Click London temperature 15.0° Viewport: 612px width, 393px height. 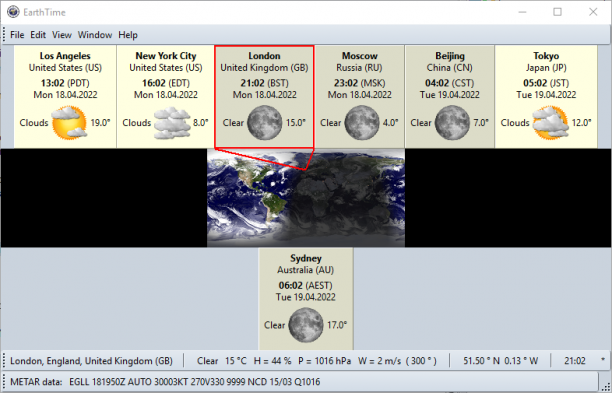pyautogui.click(x=295, y=123)
